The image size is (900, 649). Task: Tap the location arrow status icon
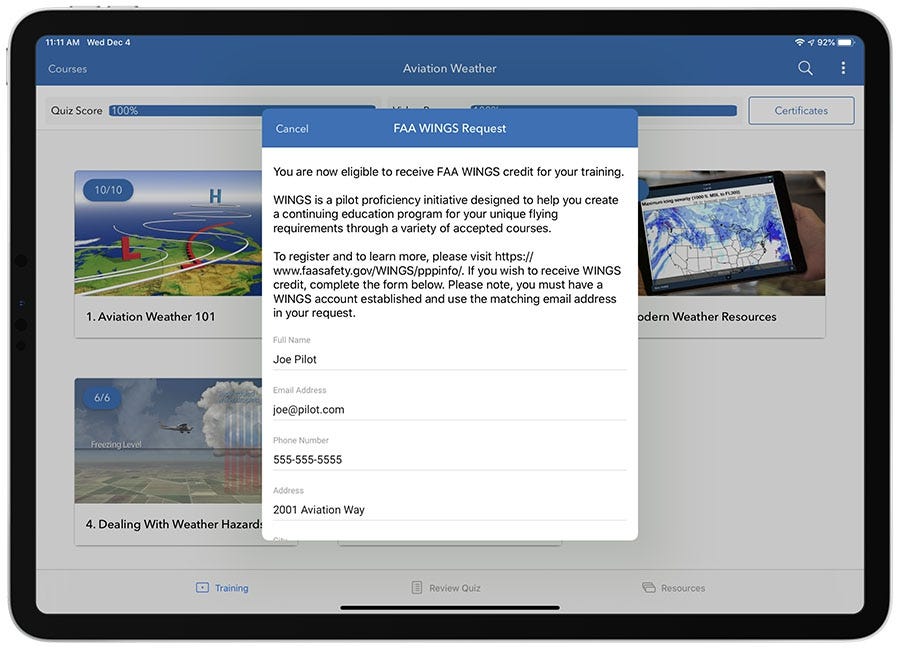(810, 42)
